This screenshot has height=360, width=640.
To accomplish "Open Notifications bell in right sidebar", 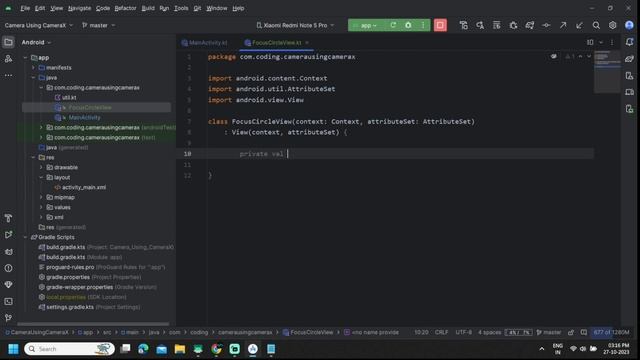I will (629, 42).
